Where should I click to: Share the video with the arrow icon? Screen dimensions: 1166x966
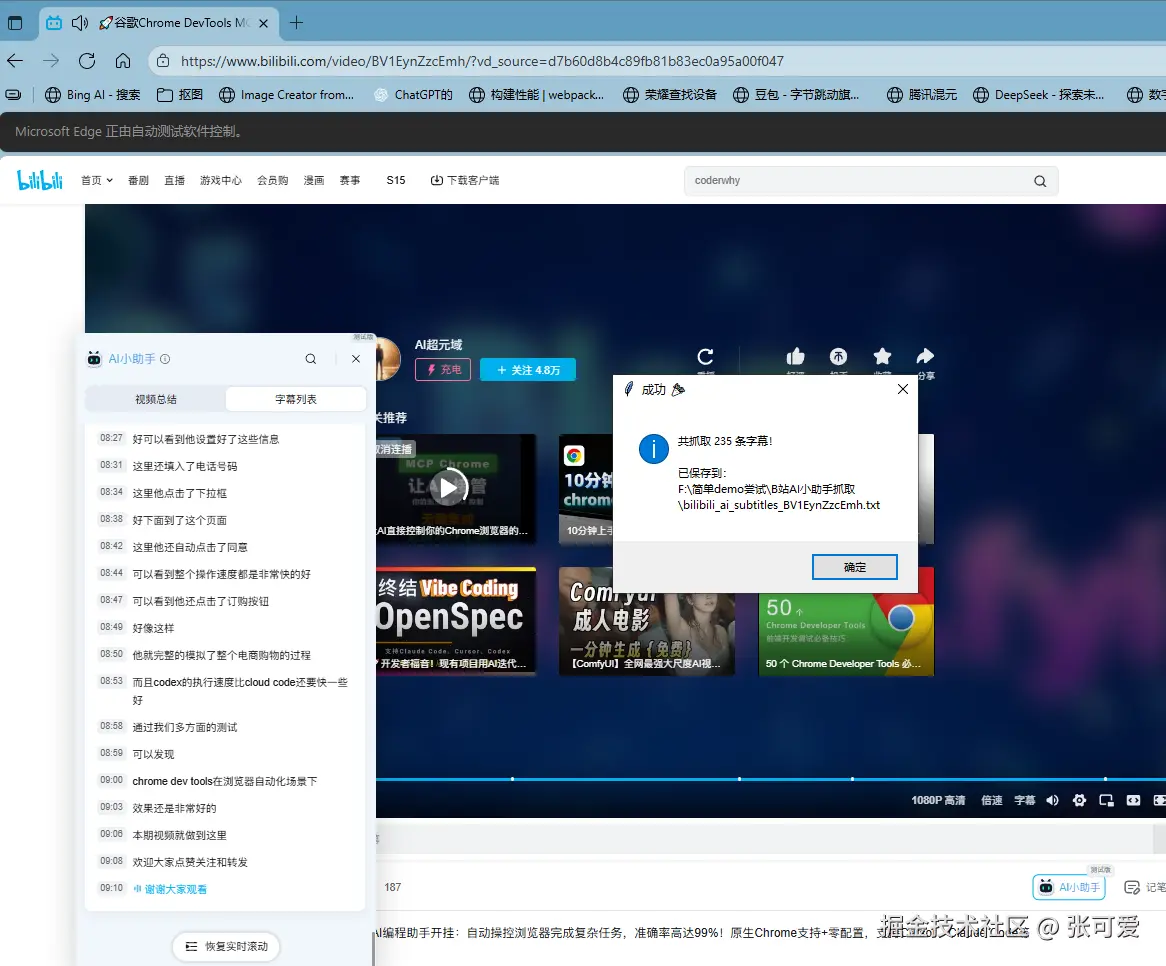(x=925, y=356)
